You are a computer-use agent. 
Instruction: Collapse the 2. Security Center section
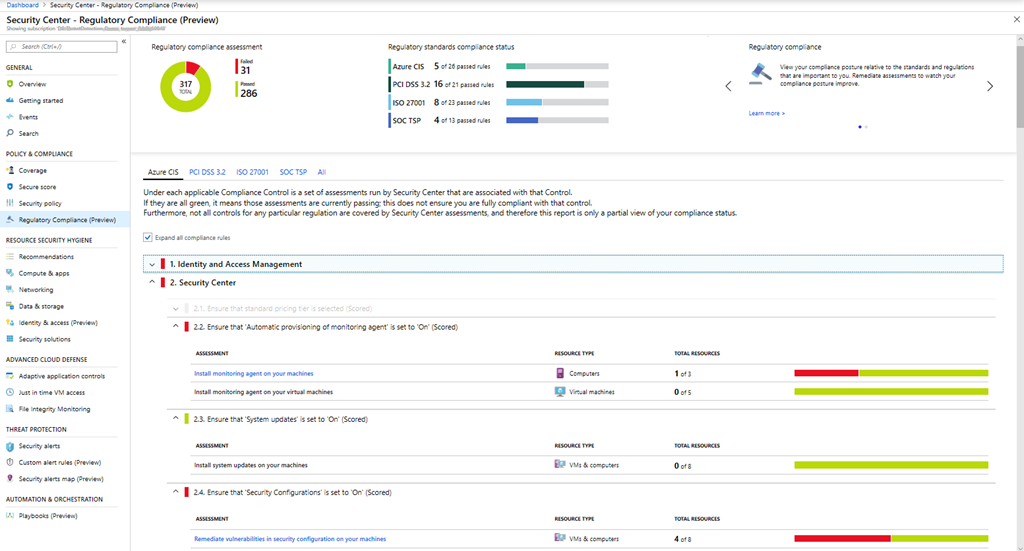(x=152, y=283)
